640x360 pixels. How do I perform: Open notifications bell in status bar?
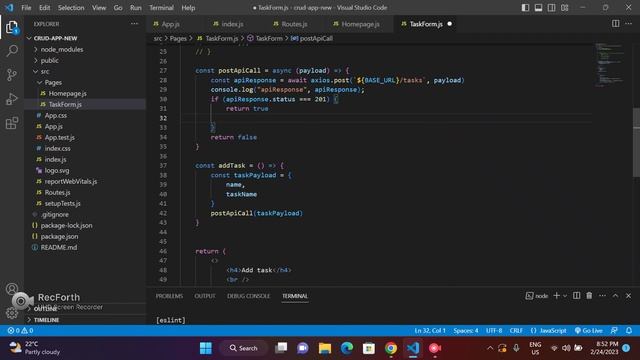[629, 331]
